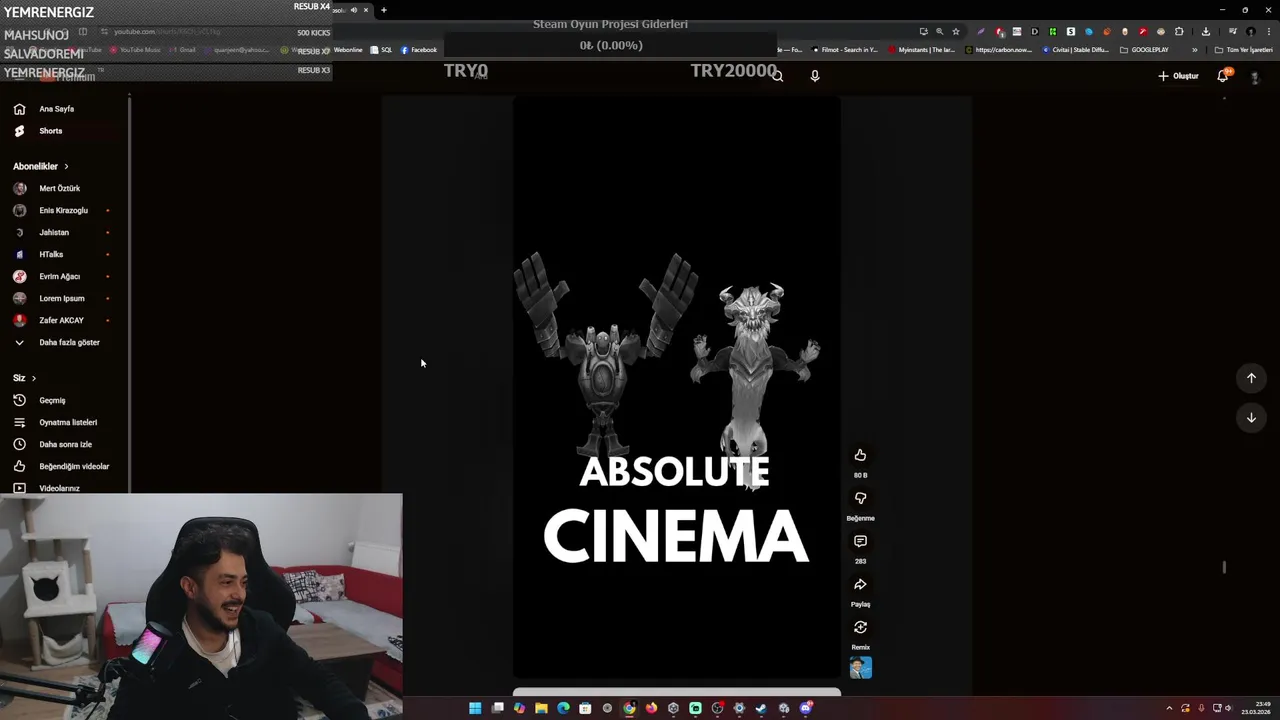Open the channel avatar below Remix
Image resolution: width=1280 pixels, height=720 pixels.
click(861, 668)
